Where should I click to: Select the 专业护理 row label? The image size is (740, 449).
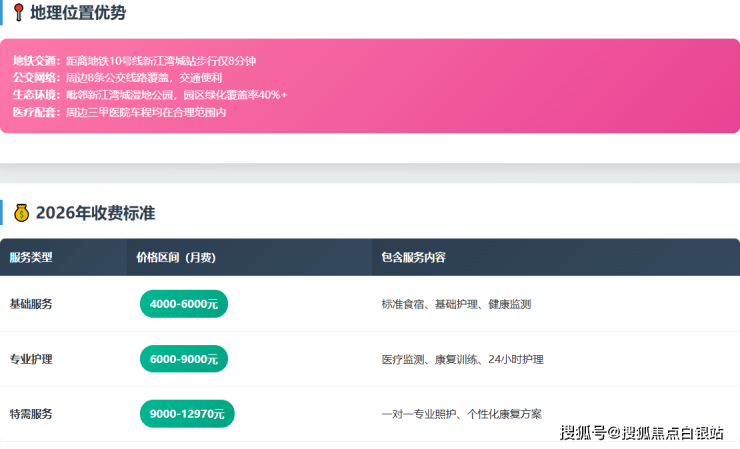coord(31,359)
